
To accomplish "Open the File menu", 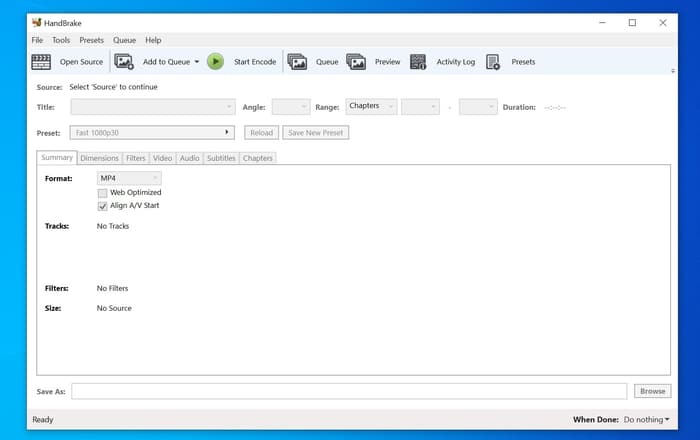I will coord(37,40).
